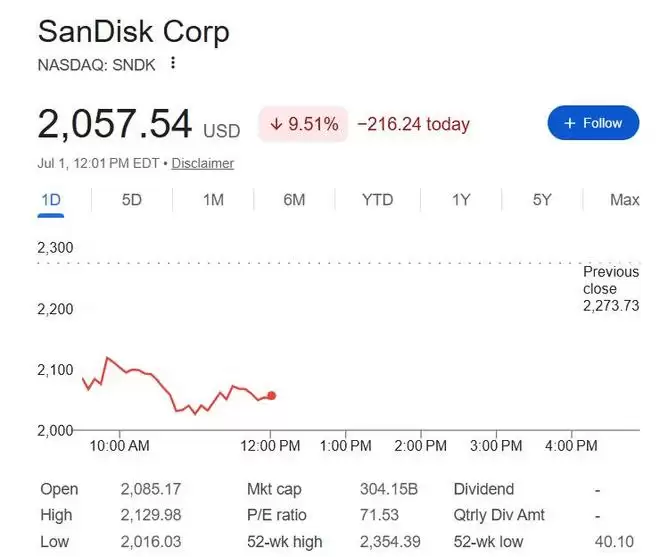660x557 pixels.
Task: Click the P/E ratio value 71.53
Action: point(379,515)
